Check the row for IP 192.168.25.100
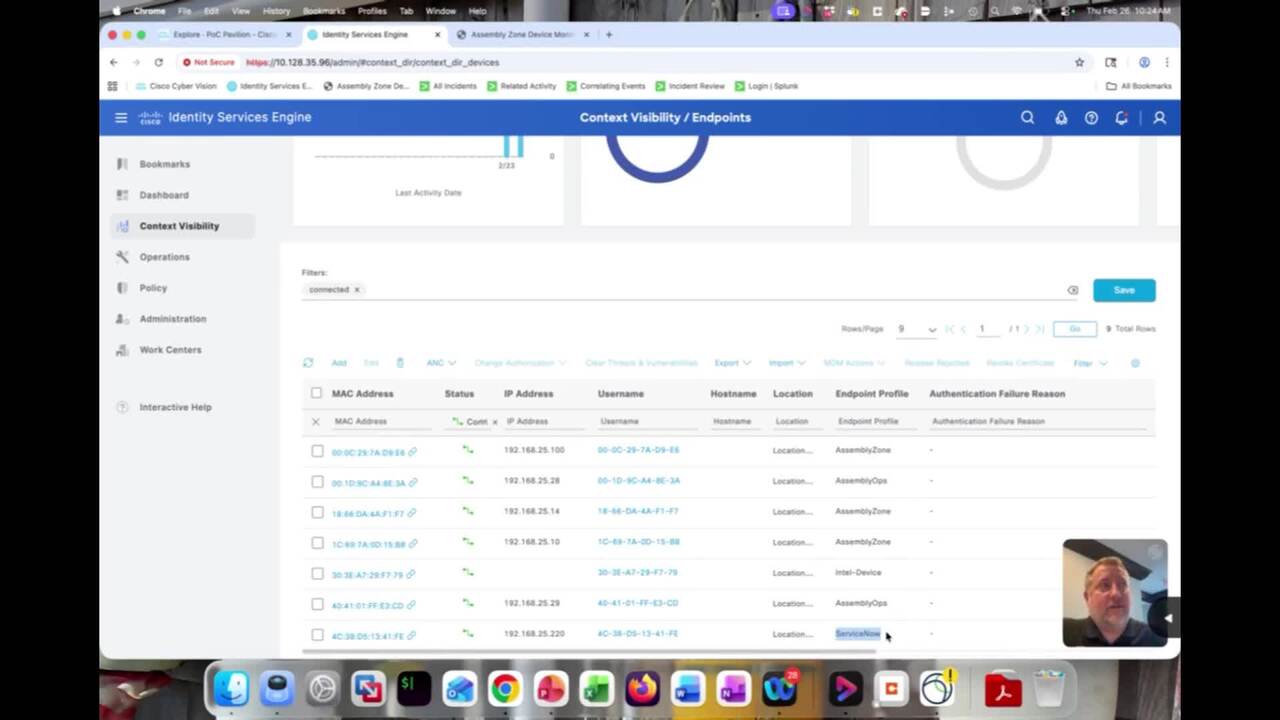Screen dimensions: 1280x720 point(317,451)
